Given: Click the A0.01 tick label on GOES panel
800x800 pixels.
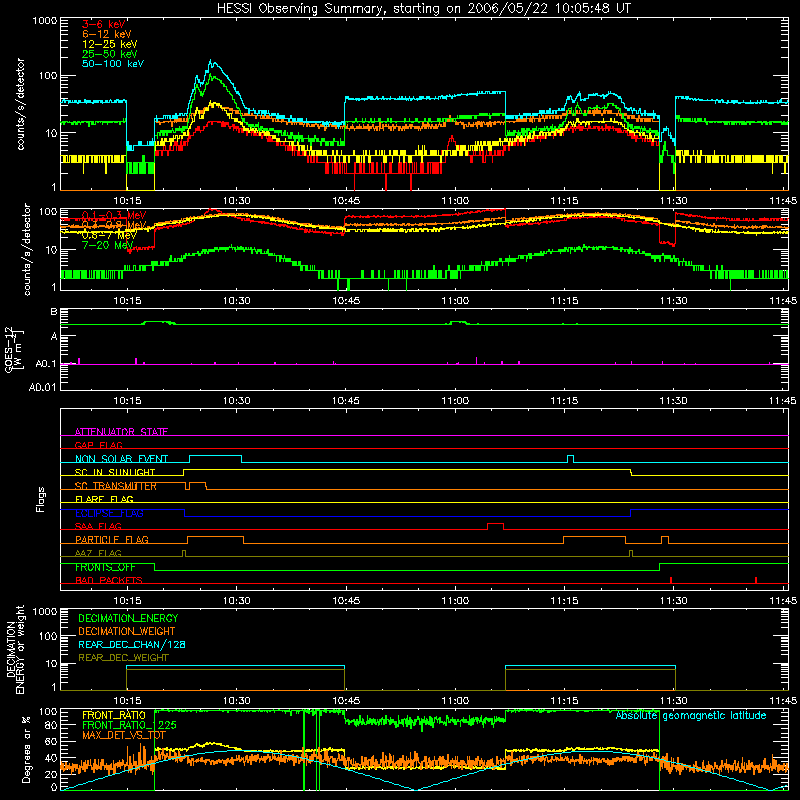Looking at the screenshot, I should click(43, 387).
